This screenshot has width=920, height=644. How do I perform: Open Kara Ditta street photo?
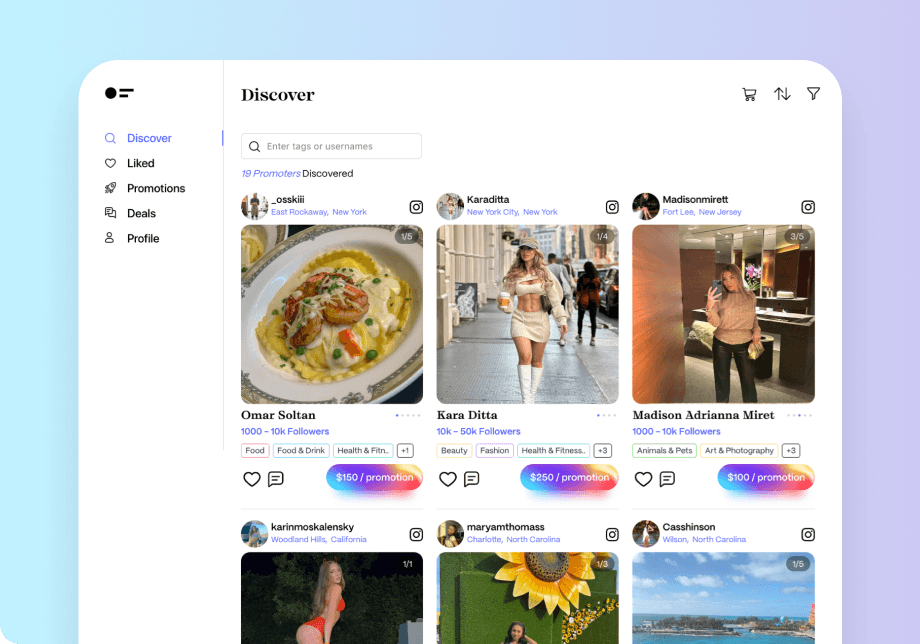point(527,314)
